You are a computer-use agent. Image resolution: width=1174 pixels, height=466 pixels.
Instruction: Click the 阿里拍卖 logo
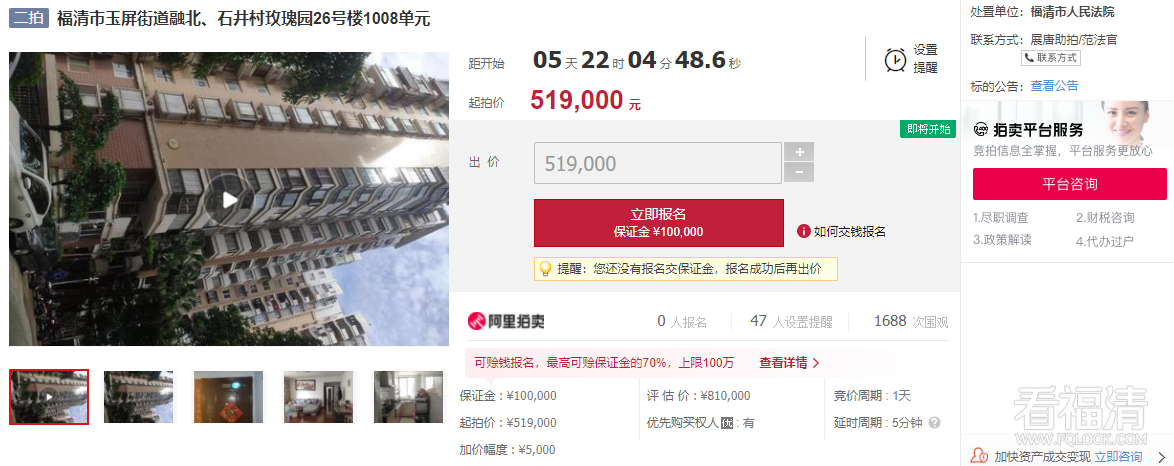(506, 321)
